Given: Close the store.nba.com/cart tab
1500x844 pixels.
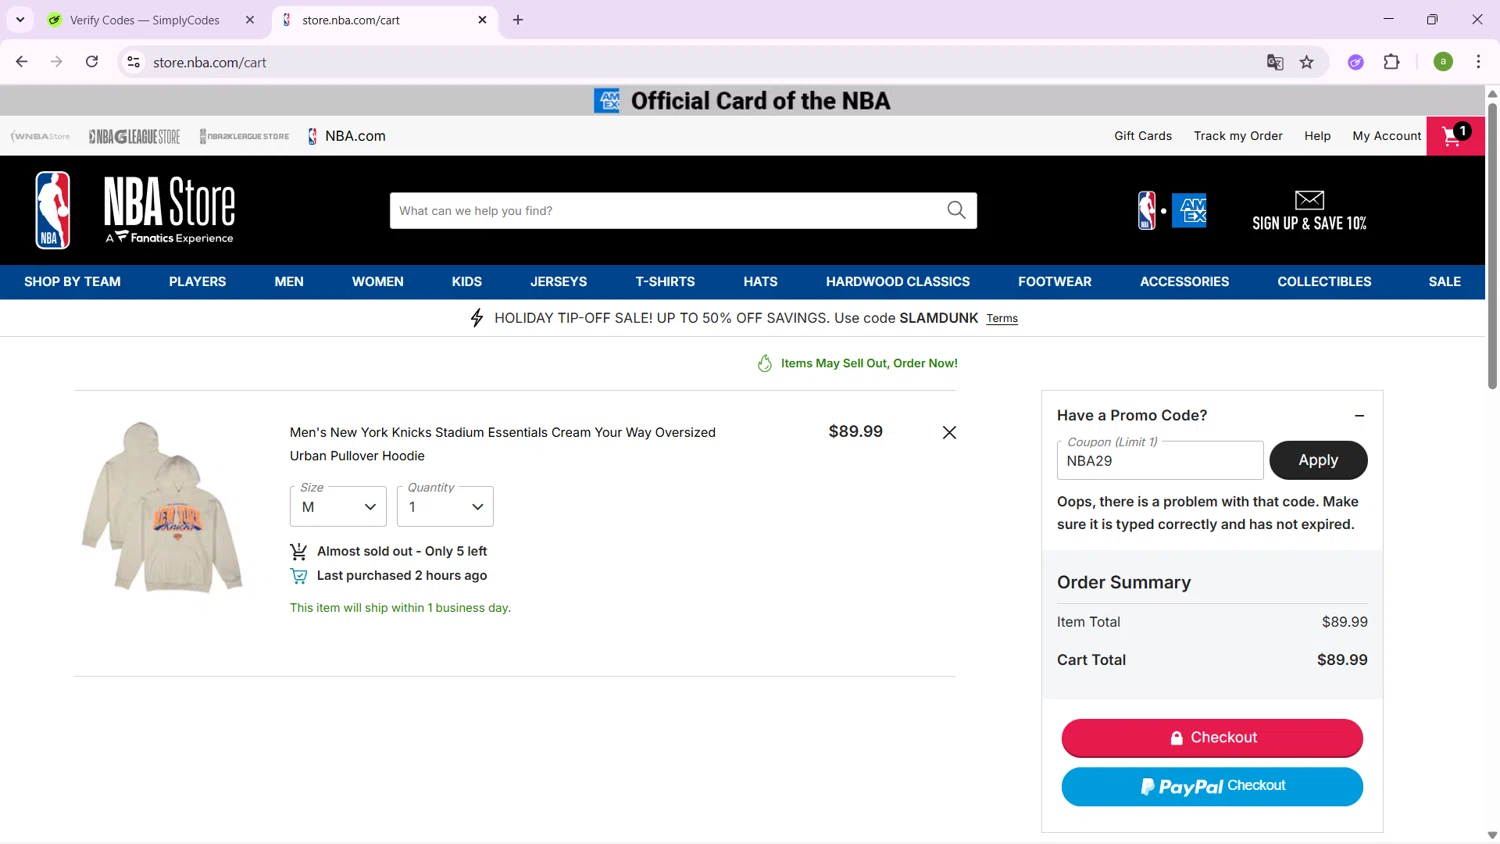Looking at the screenshot, I should 482,20.
